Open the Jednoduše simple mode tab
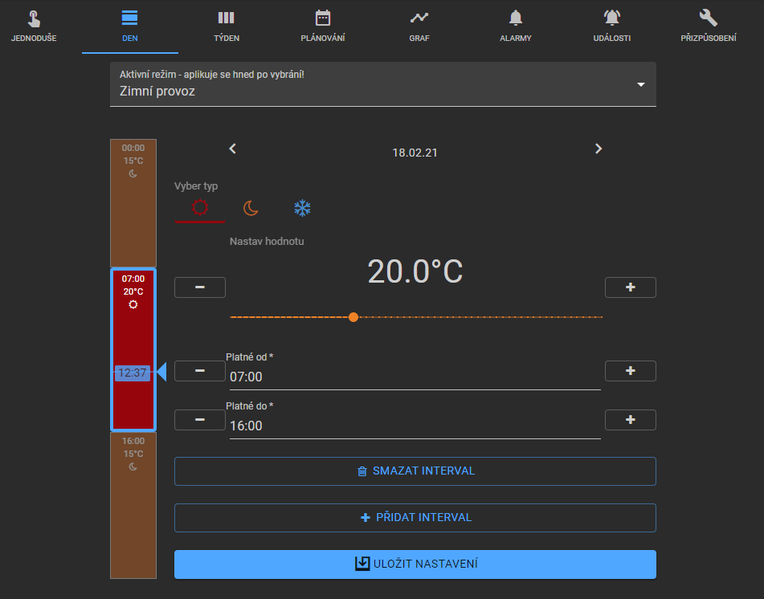The height and width of the screenshot is (599, 764). point(34,27)
